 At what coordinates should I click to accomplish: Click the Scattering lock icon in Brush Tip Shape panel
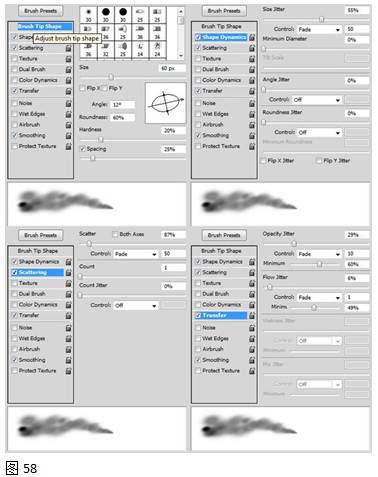(68, 48)
